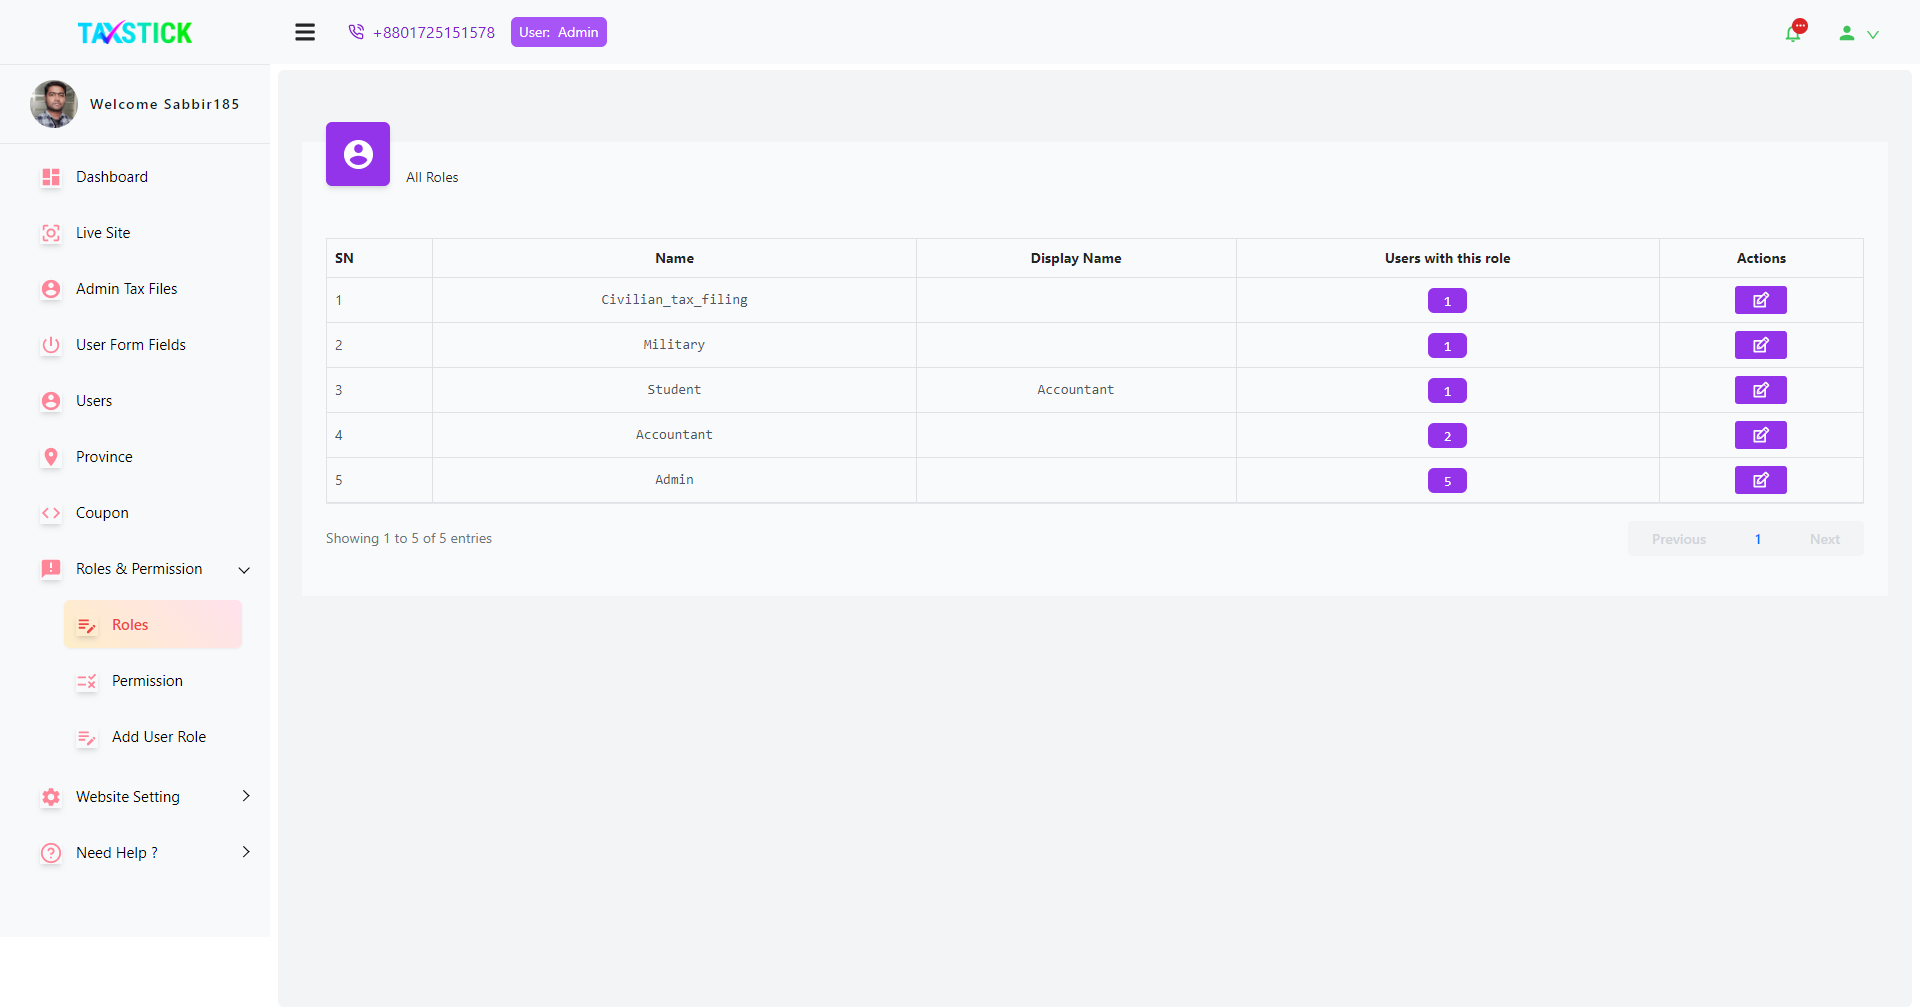Edit the Accountant role in row 4
Image resolution: width=1920 pixels, height=1007 pixels.
pyautogui.click(x=1760, y=435)
